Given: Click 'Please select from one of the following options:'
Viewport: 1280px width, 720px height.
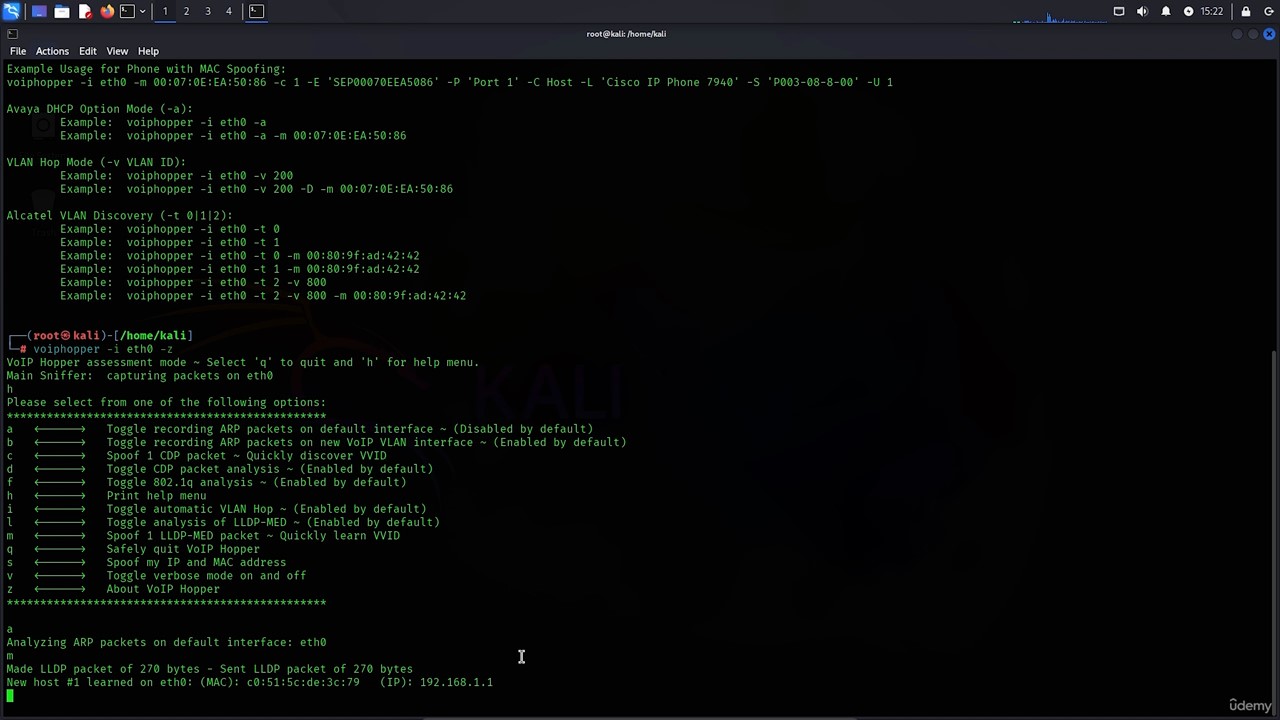Looking at the screenshot, I should 166,402.
